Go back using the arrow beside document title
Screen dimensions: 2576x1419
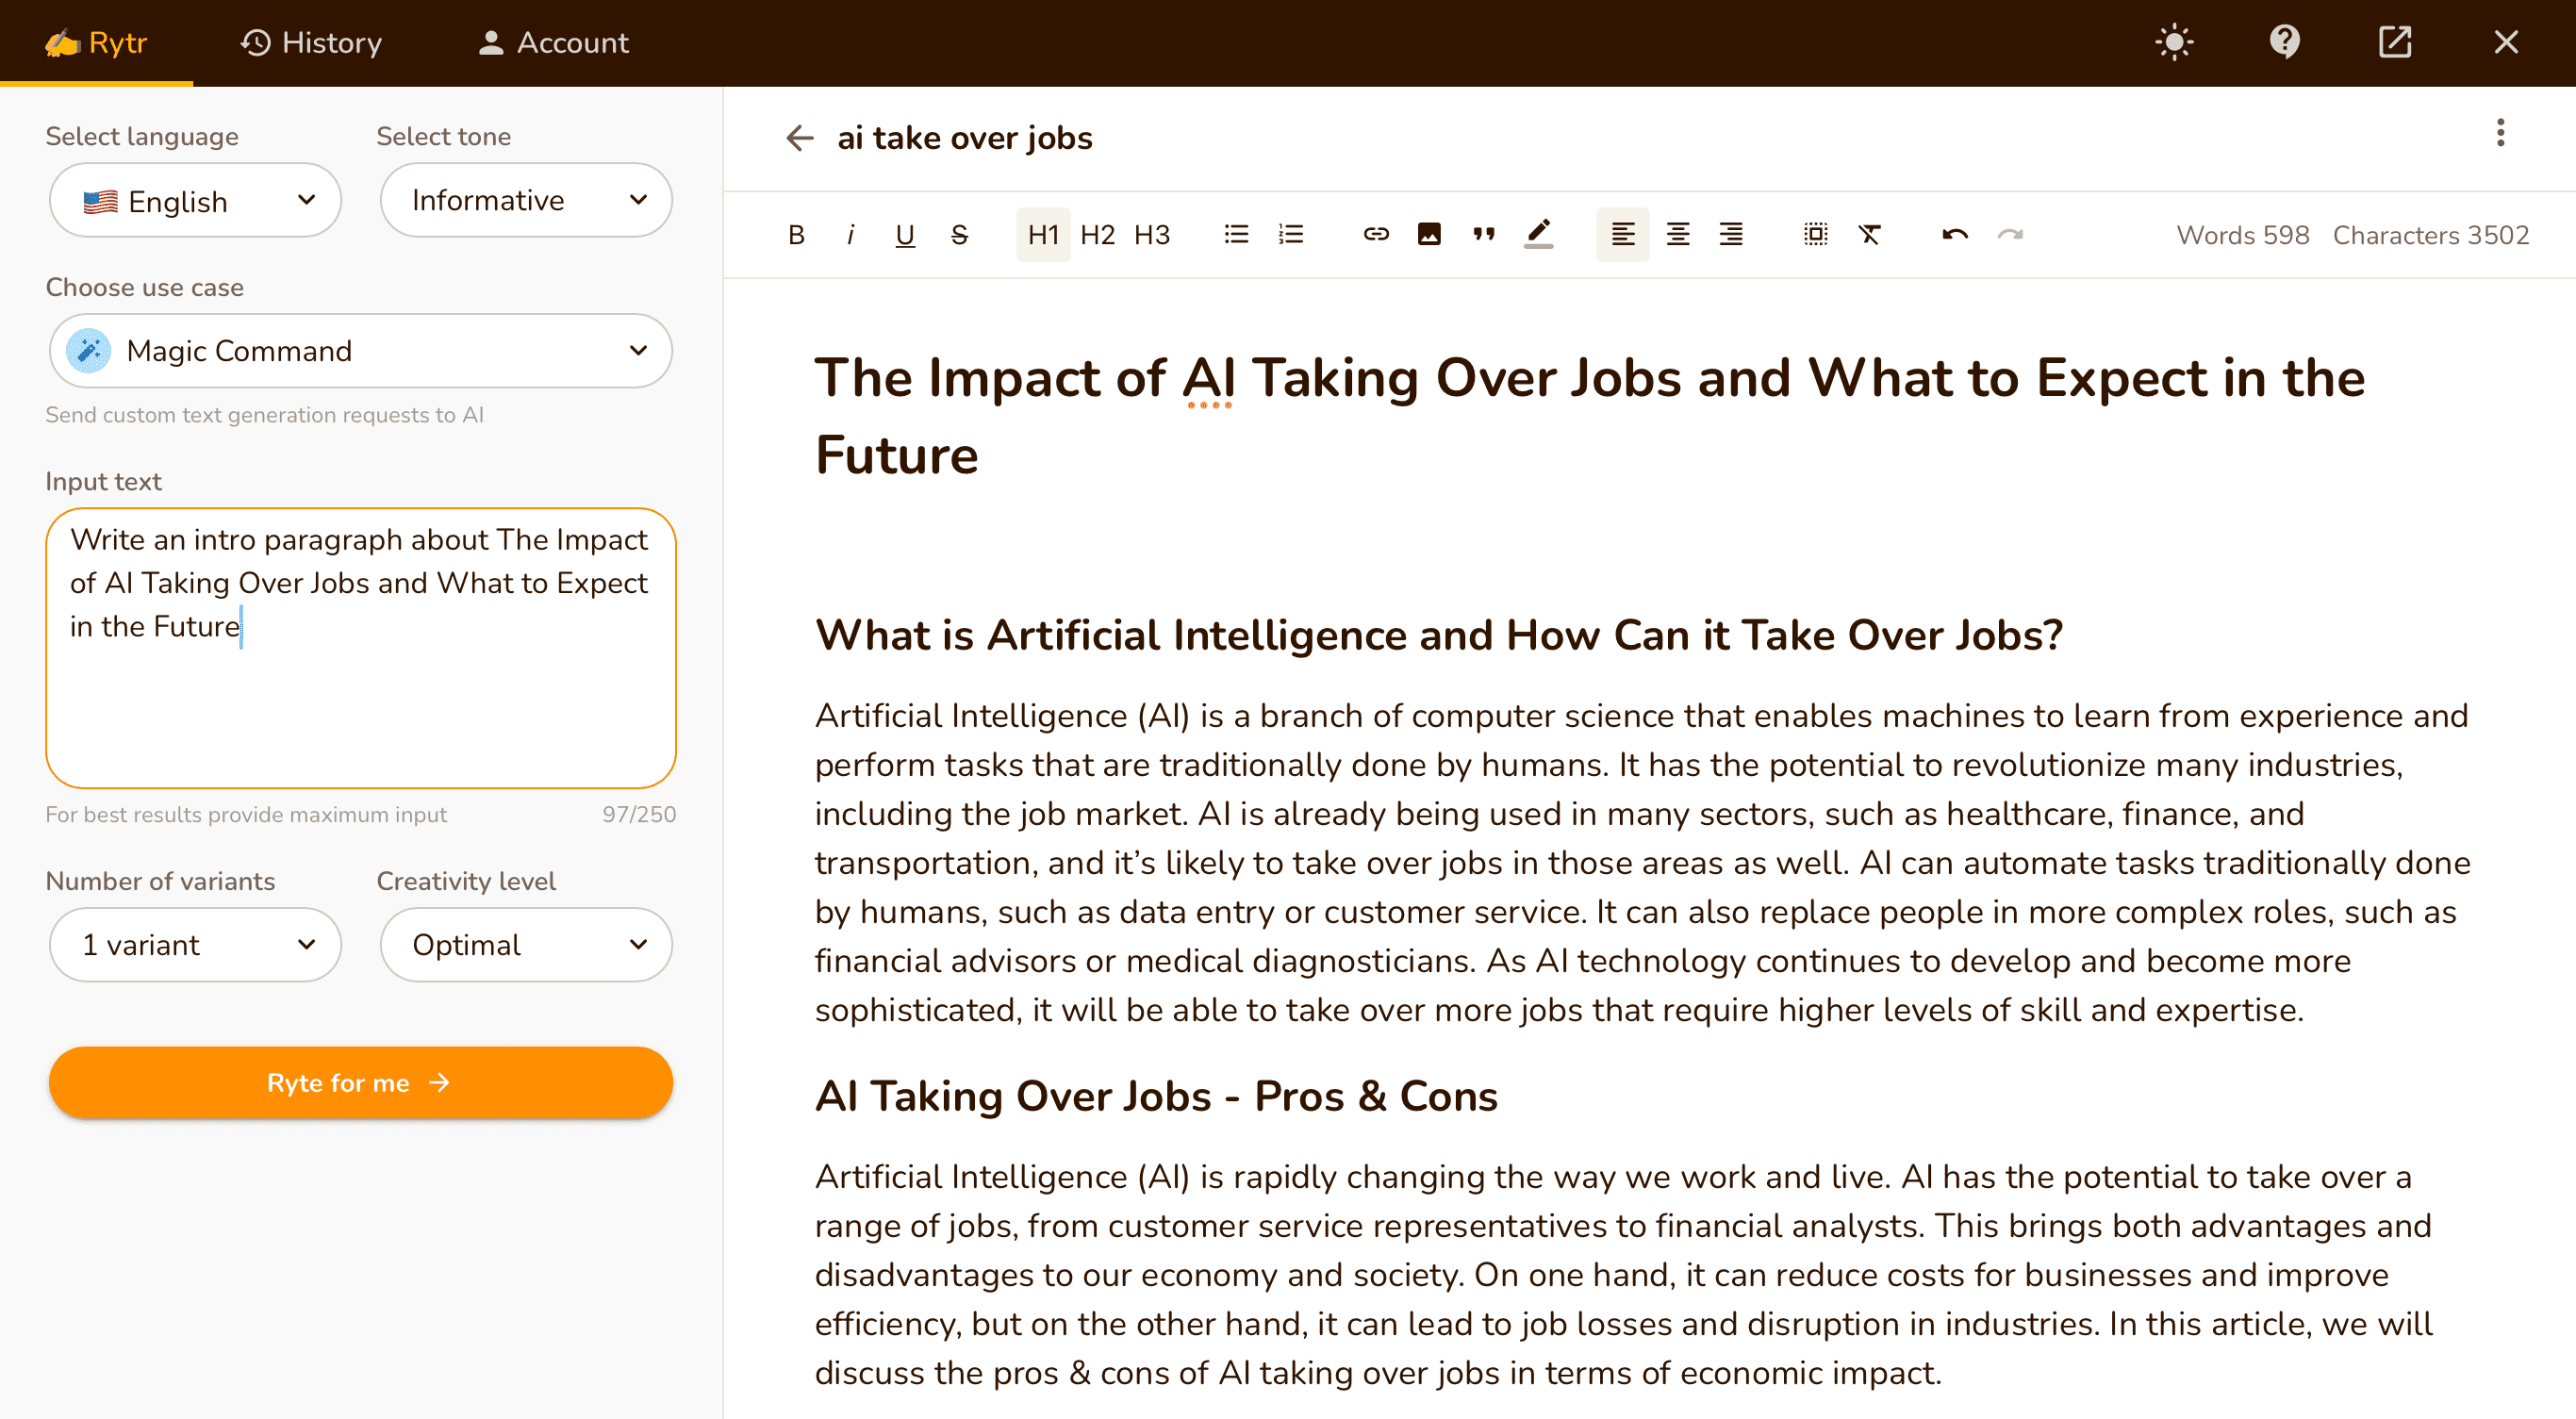(800, 138)
